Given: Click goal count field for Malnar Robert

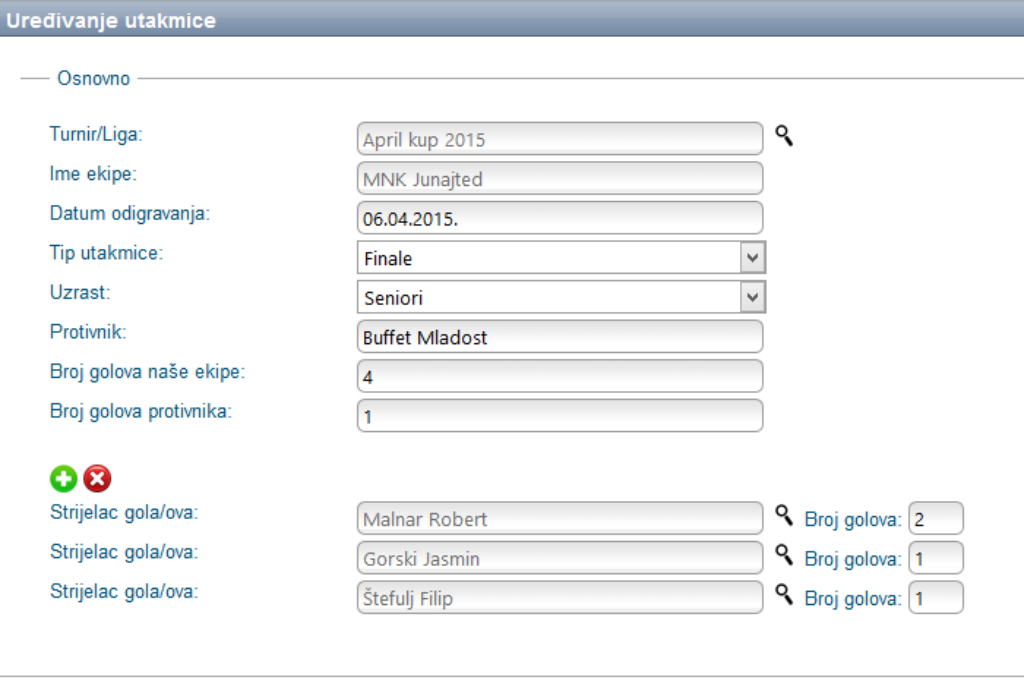Looking at the screenshot, I should (x=935, y=519).
